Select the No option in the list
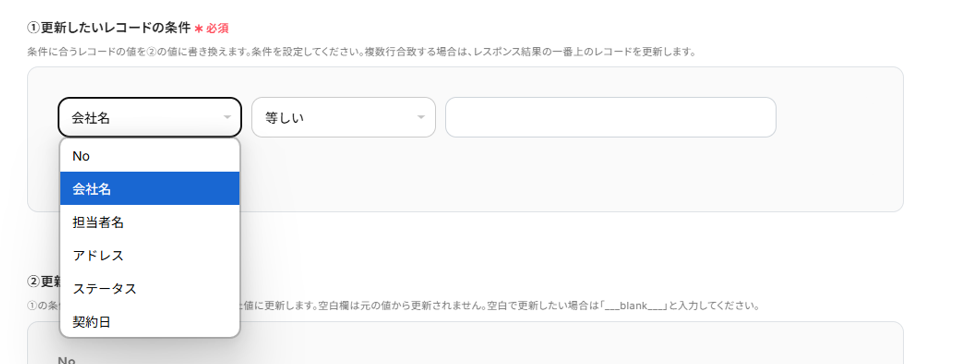 [149, 156]
